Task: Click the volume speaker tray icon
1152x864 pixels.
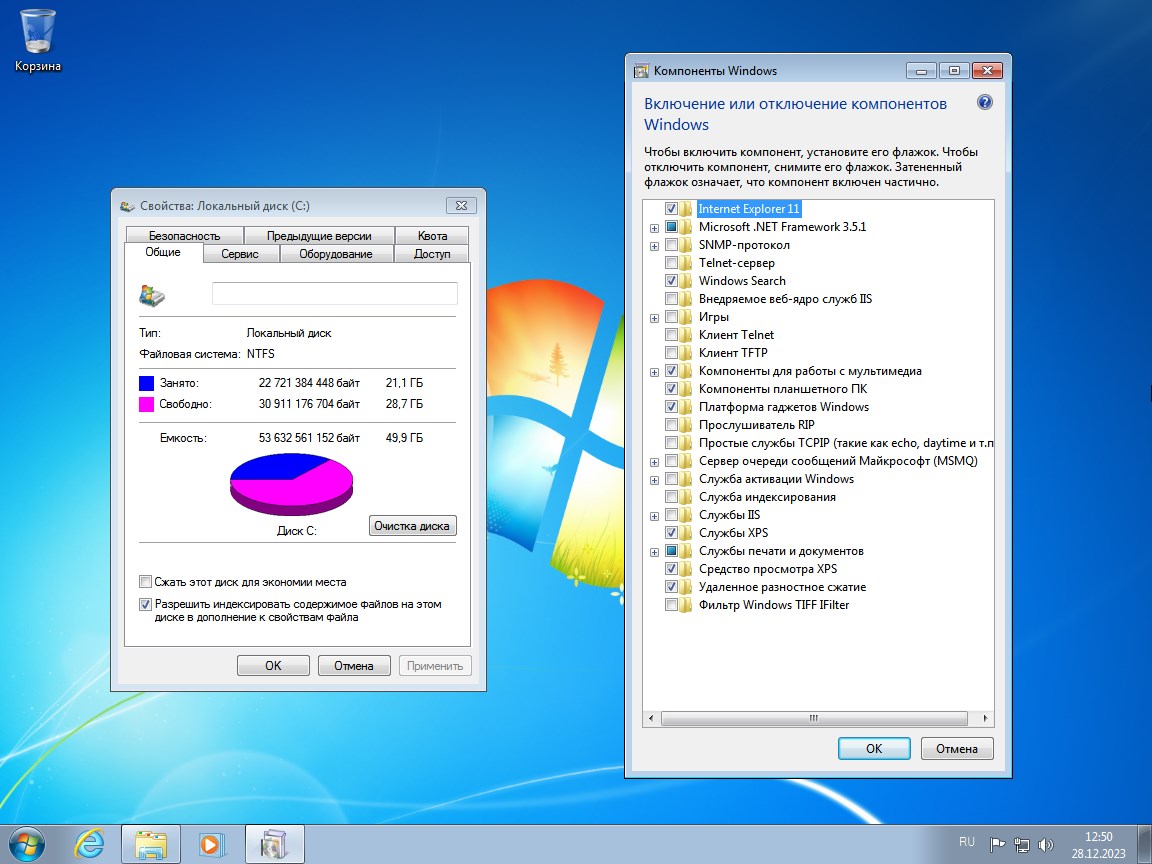Action: (x=1047, y=843)
